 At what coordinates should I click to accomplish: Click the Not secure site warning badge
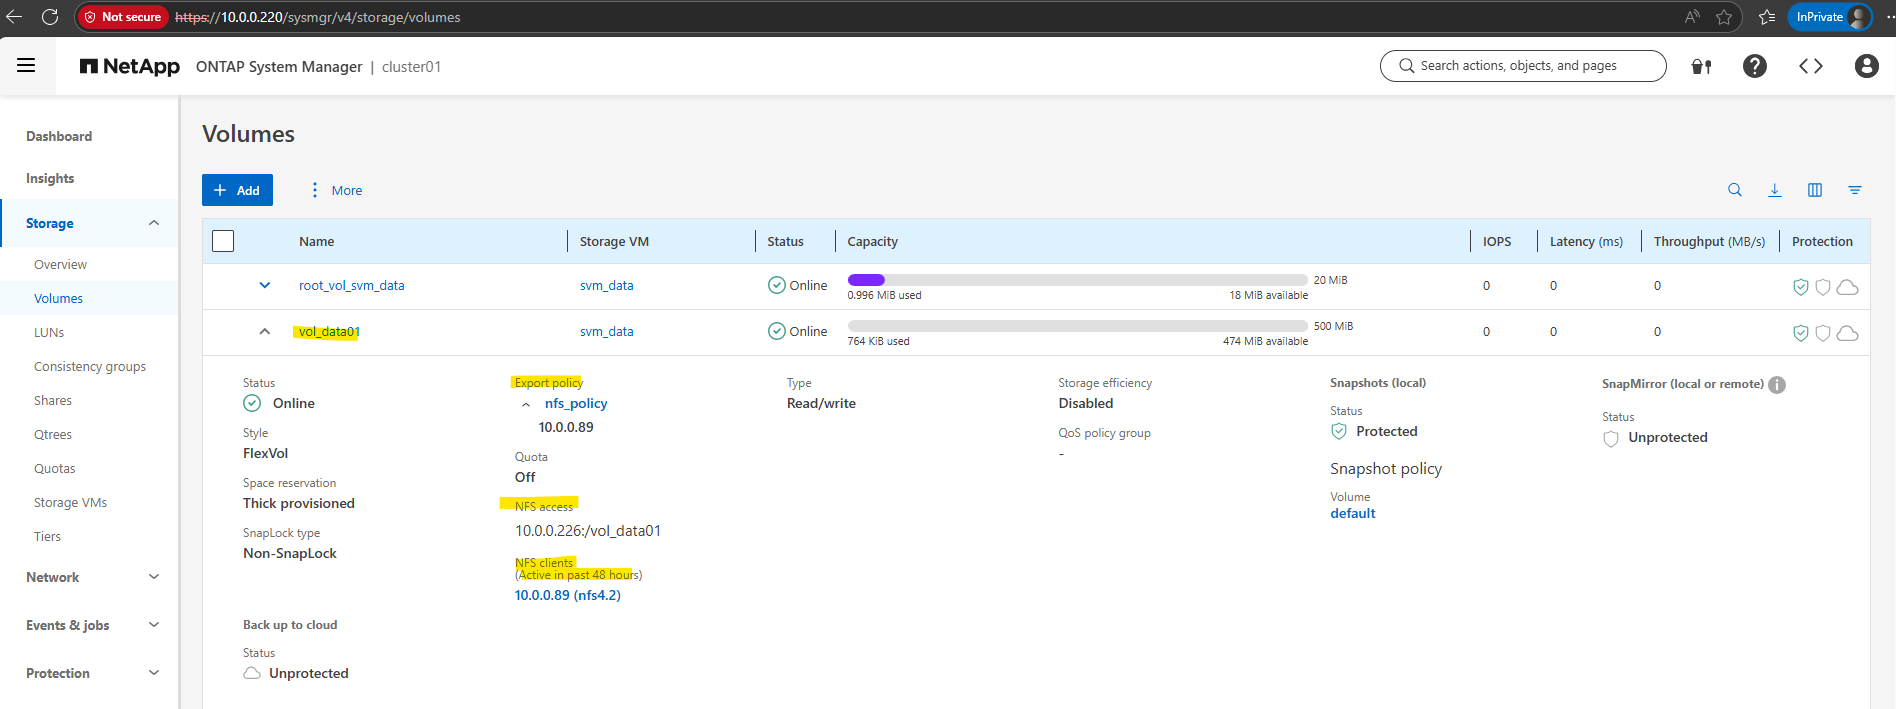(x=122, y=17)
